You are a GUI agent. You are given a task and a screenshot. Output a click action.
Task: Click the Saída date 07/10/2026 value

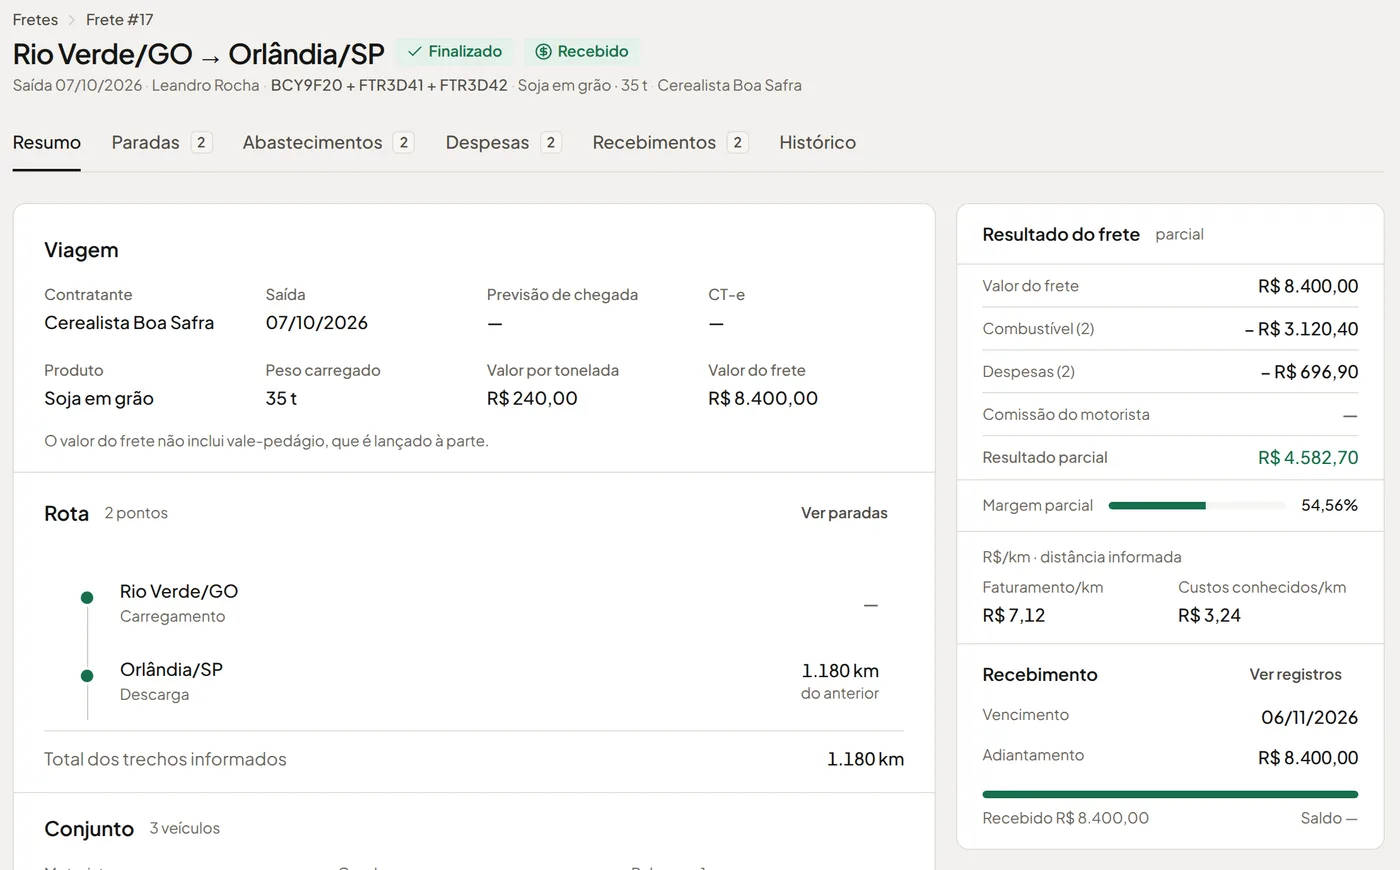(317, 323)
